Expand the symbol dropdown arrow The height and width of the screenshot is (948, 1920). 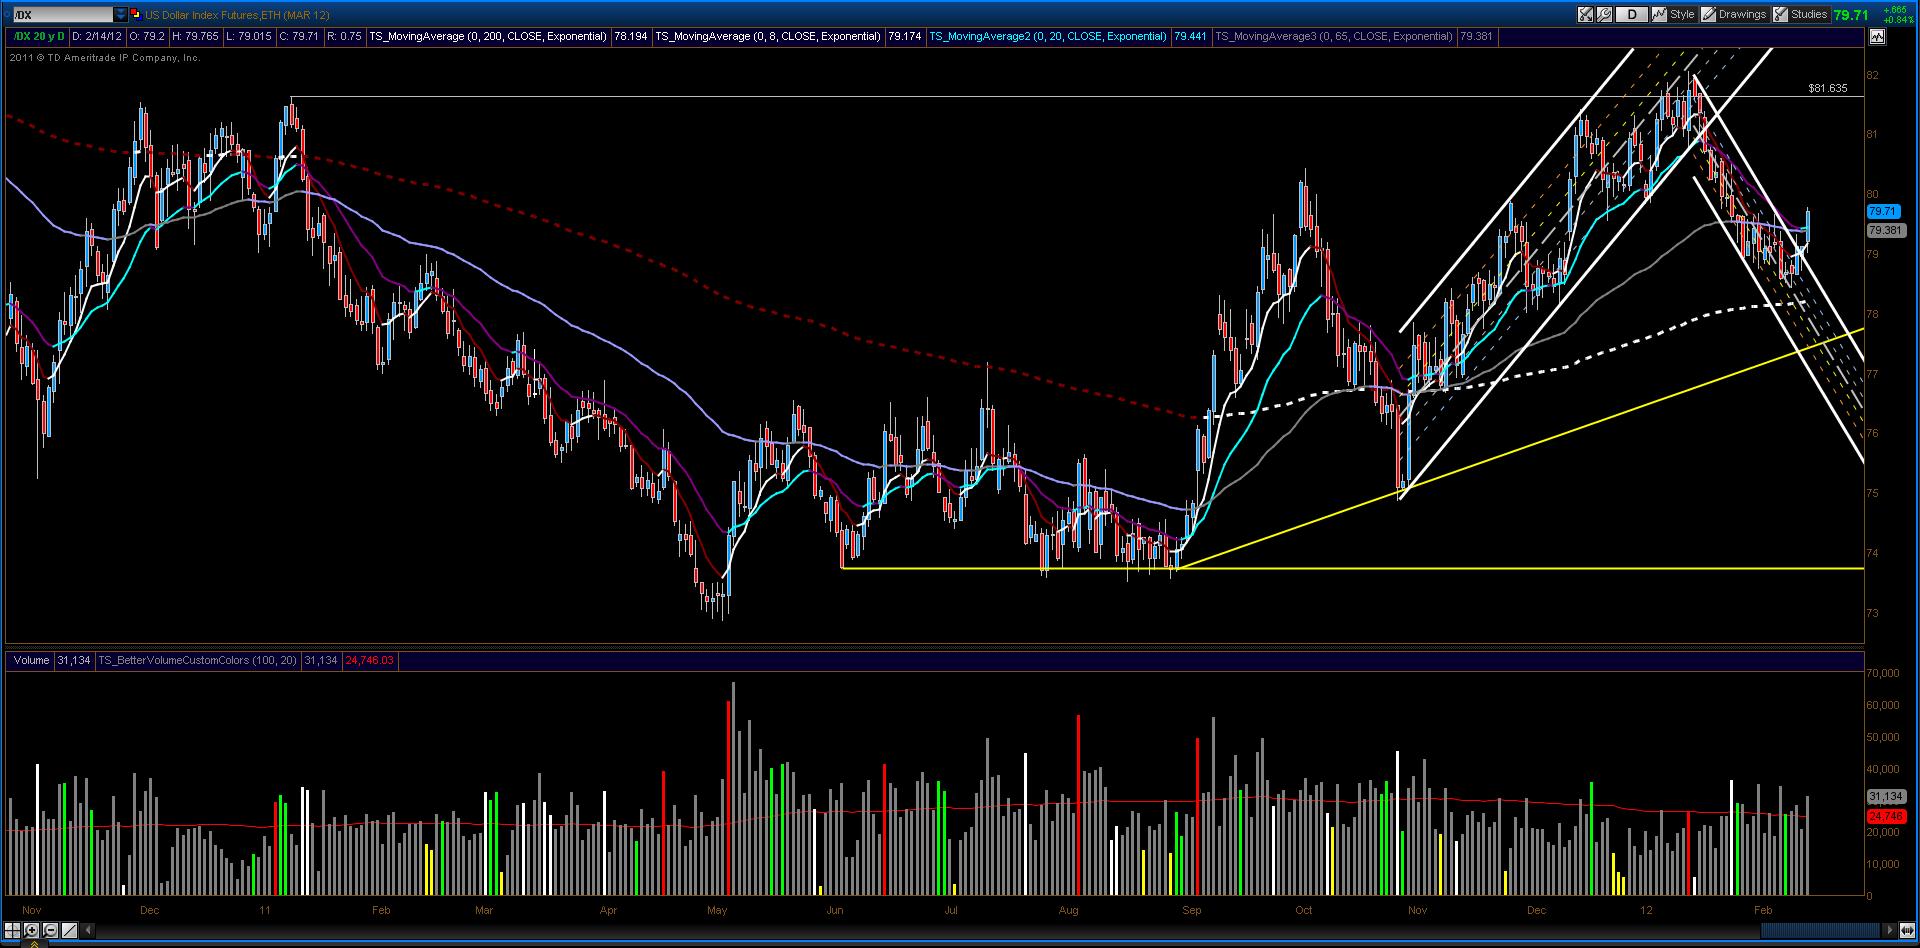tap(121, 15)
